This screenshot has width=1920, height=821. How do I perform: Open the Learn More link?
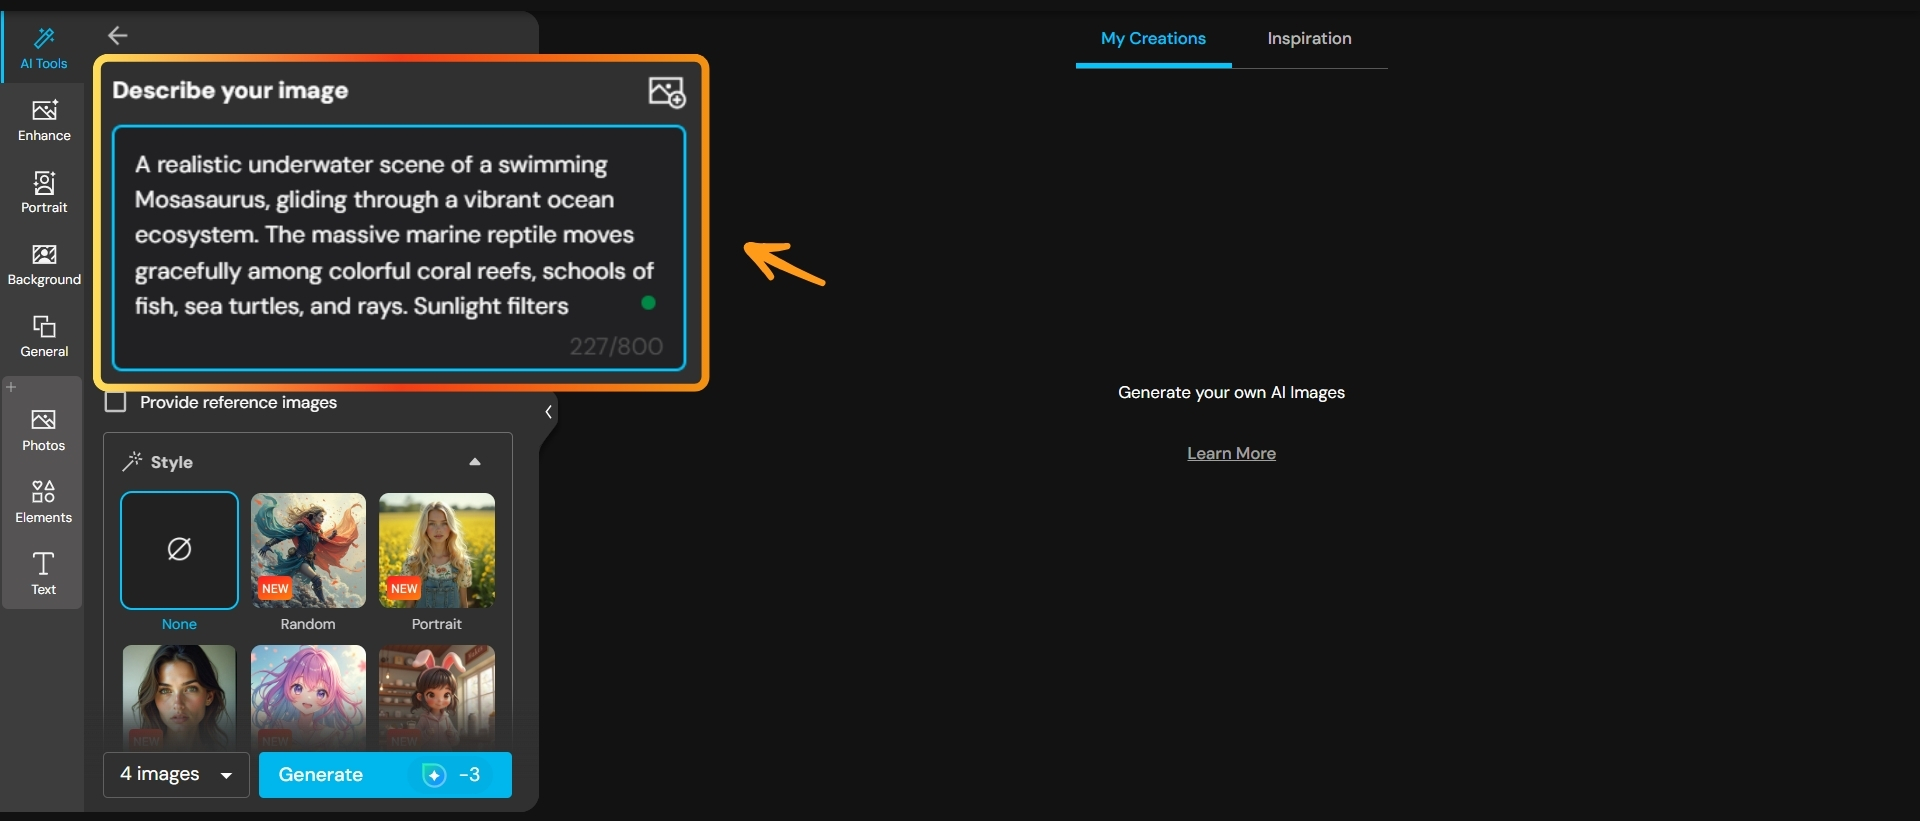pos(1231,453)
